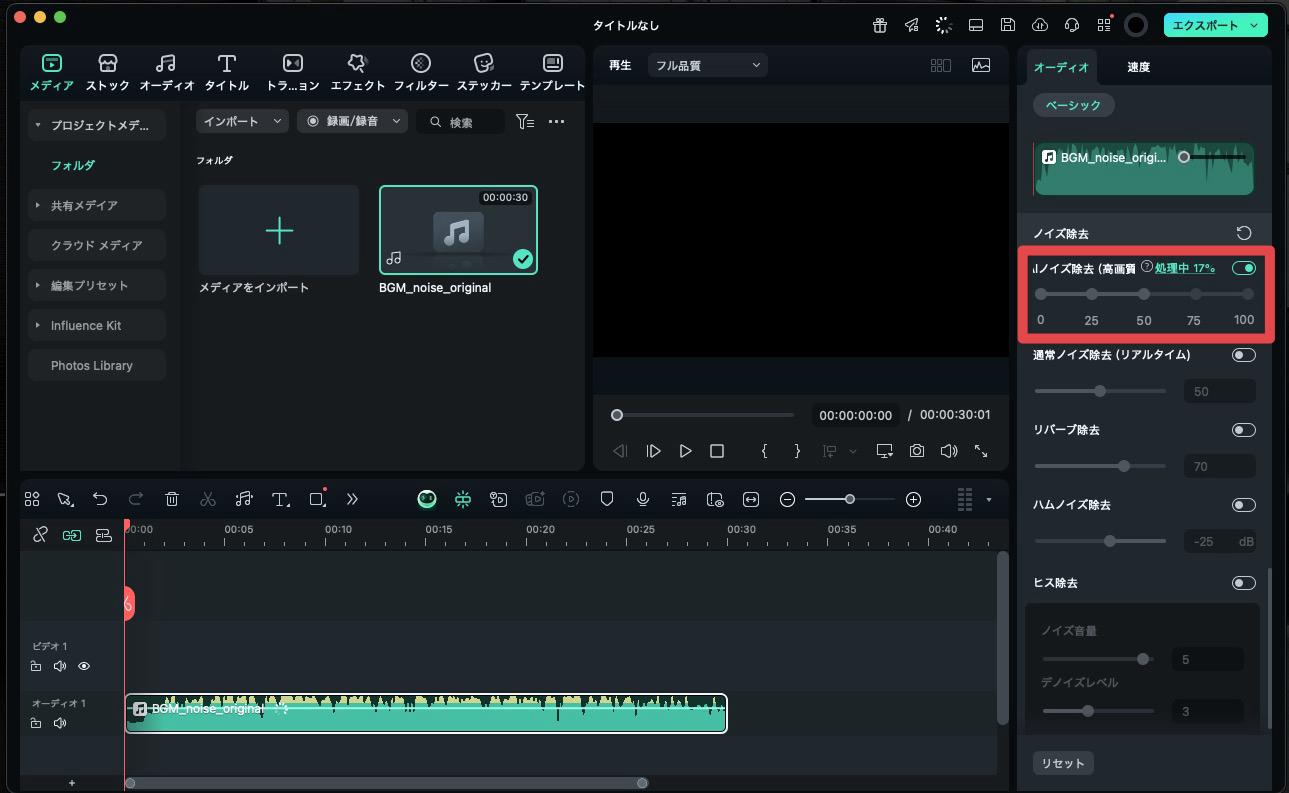Open the Effects panel icon
1289x793 pixels.
pos(357,73)
